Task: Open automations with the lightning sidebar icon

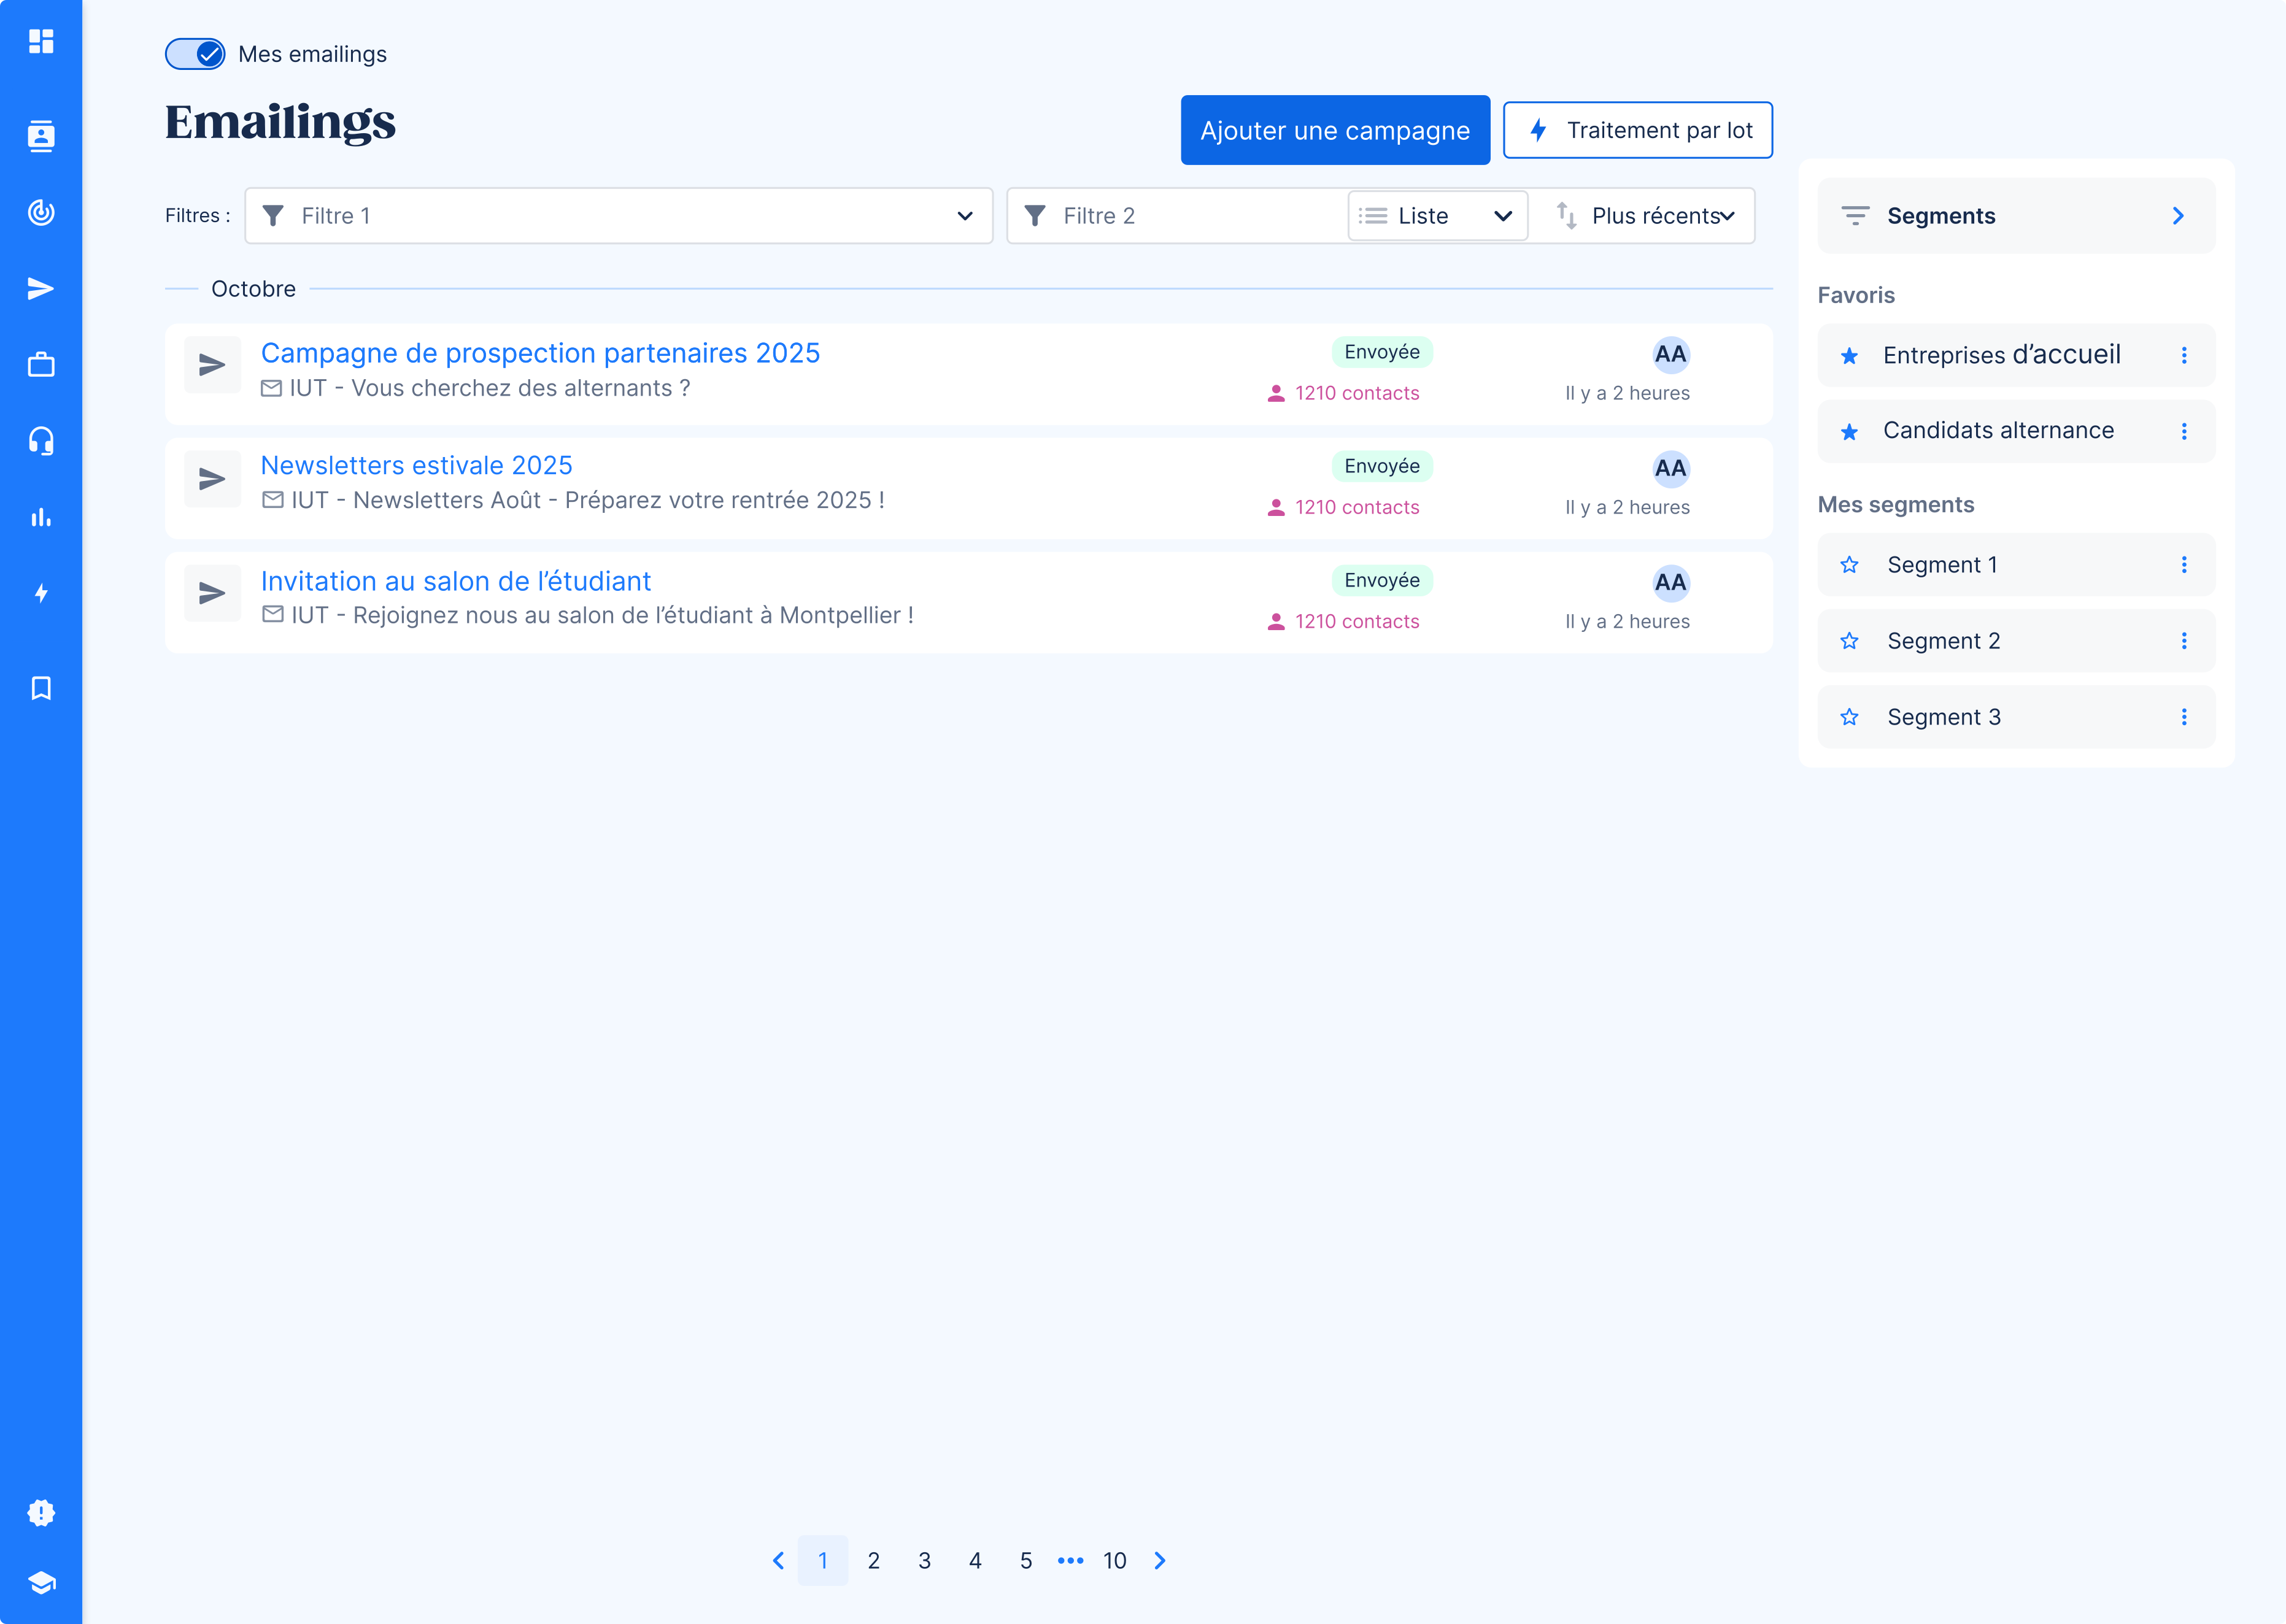Action: tap(41, 592)
